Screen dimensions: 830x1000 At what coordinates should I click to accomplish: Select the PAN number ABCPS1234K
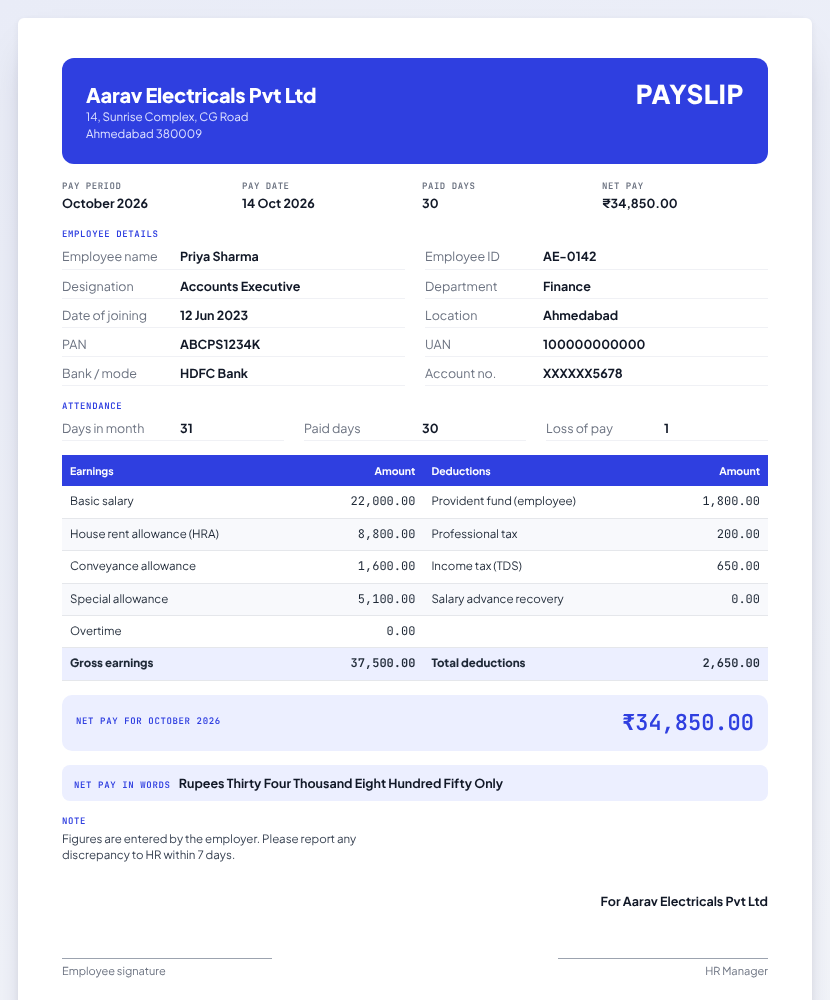point(220,344)
